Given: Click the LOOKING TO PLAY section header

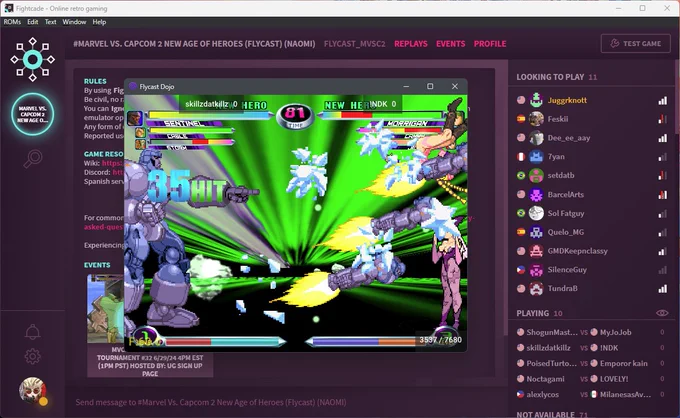Looking at the screenshot, I should pyautogui.click(x=556, y=77).
